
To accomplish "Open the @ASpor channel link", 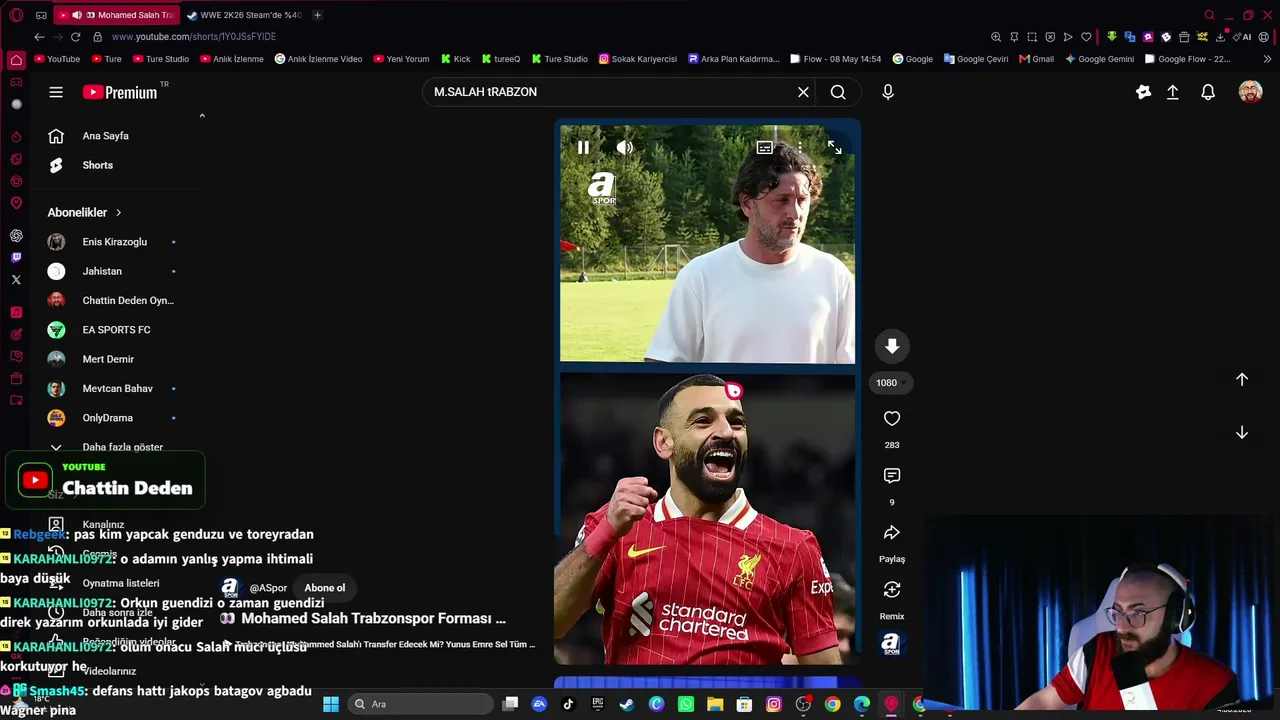I will (x=268, y=588).
